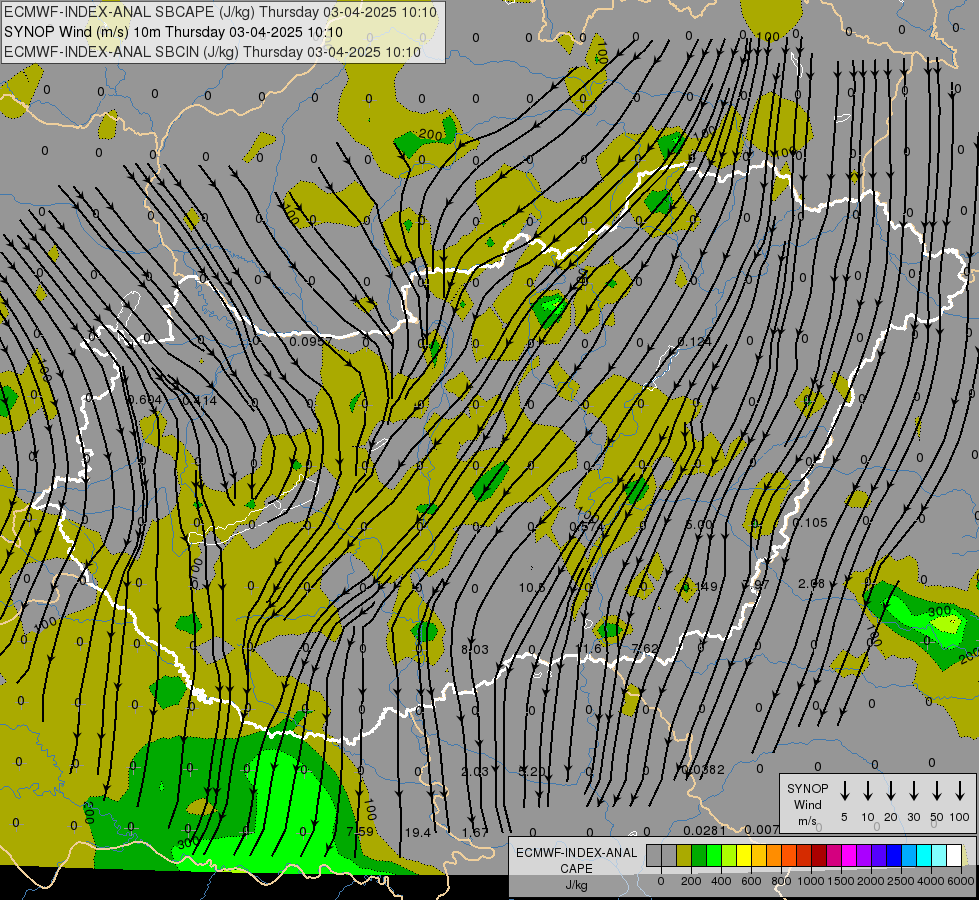This screenshot has width=979, height=900.
Task: Click the 50 m/s wind arrow in legend
Action: pyautogui.click(x=937, y=791)
